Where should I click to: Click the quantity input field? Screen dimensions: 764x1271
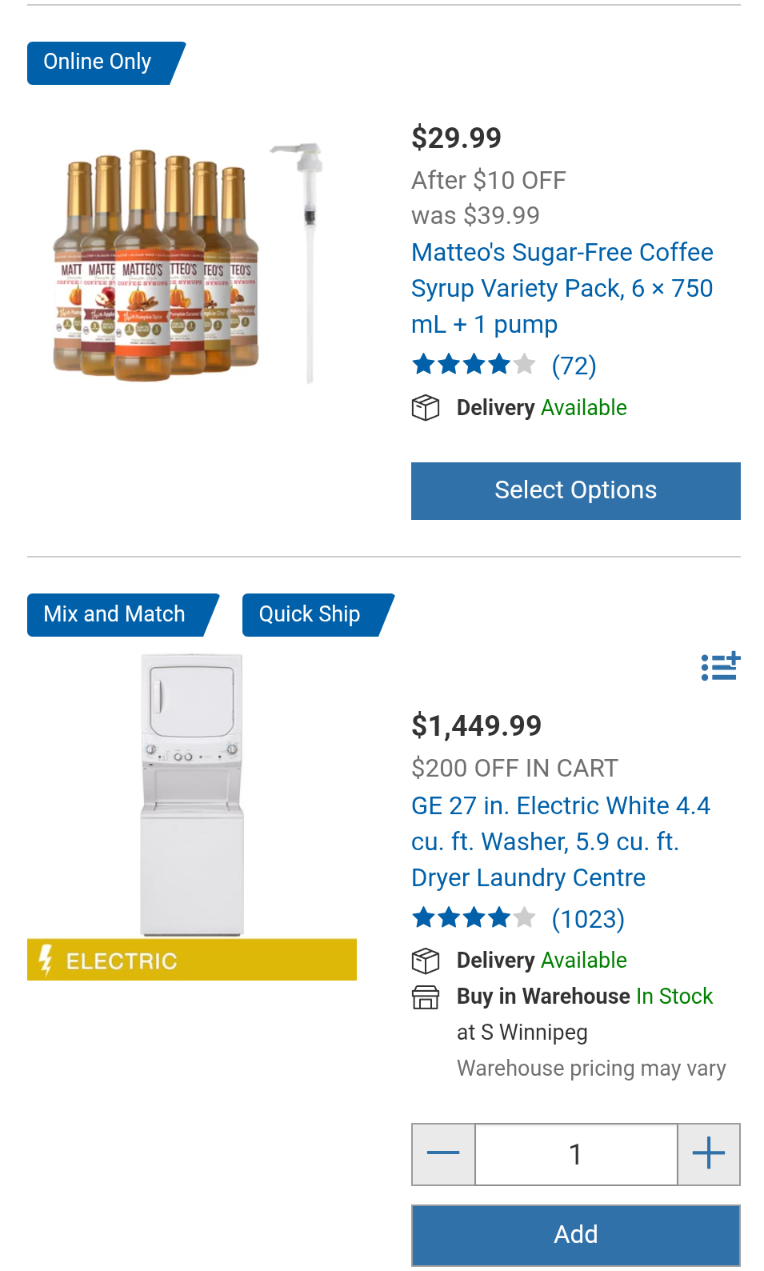click(576, 1154)
